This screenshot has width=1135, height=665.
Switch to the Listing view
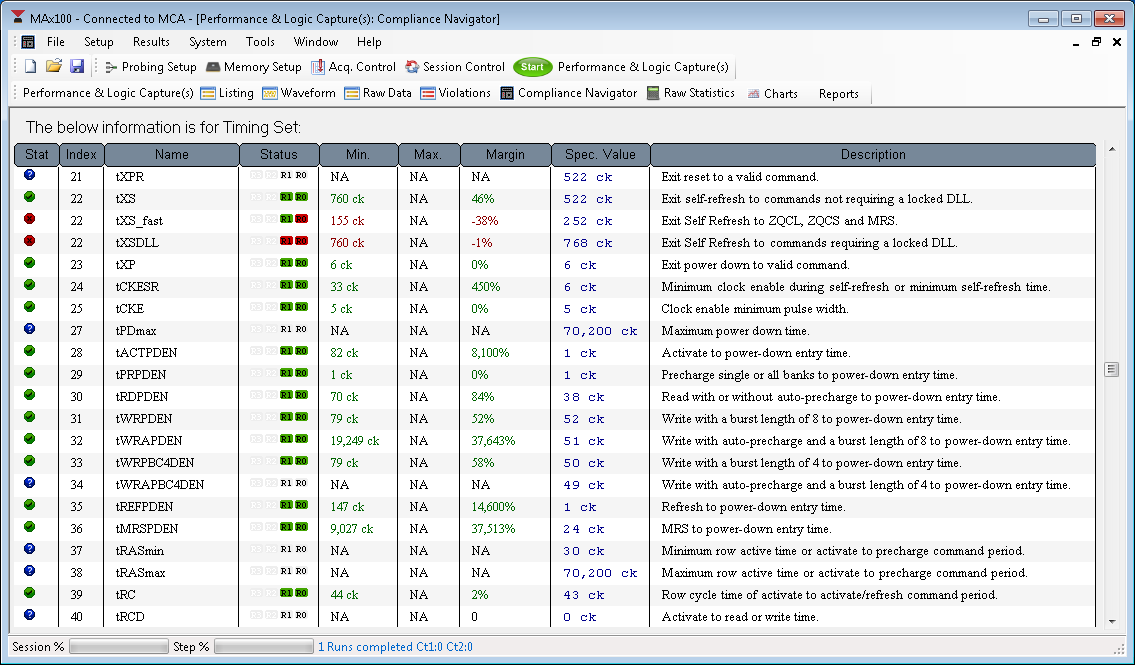pyautogui.click(x=227, y=93)
